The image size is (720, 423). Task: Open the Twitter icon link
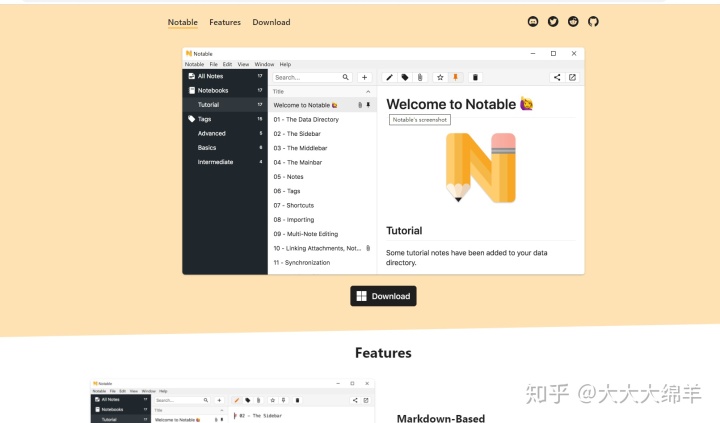553,22
